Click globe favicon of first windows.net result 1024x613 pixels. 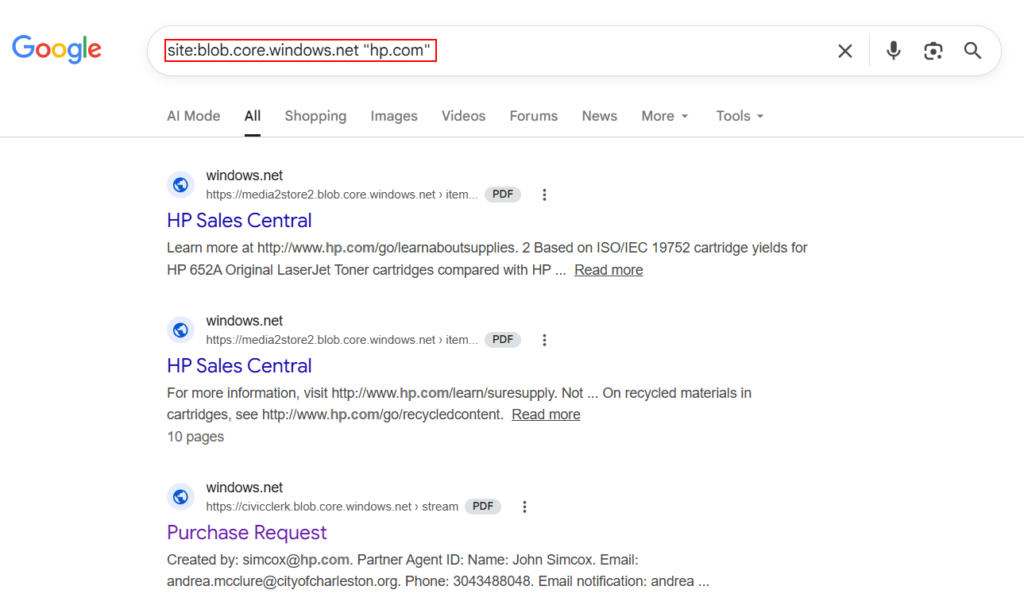tap(181, 185)
